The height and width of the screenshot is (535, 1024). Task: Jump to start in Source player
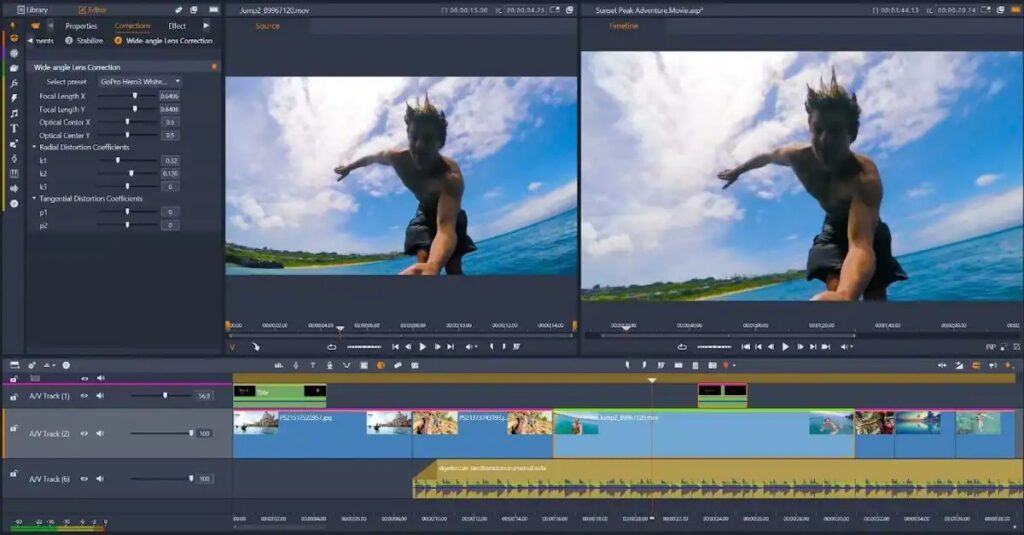pos(395,347)
